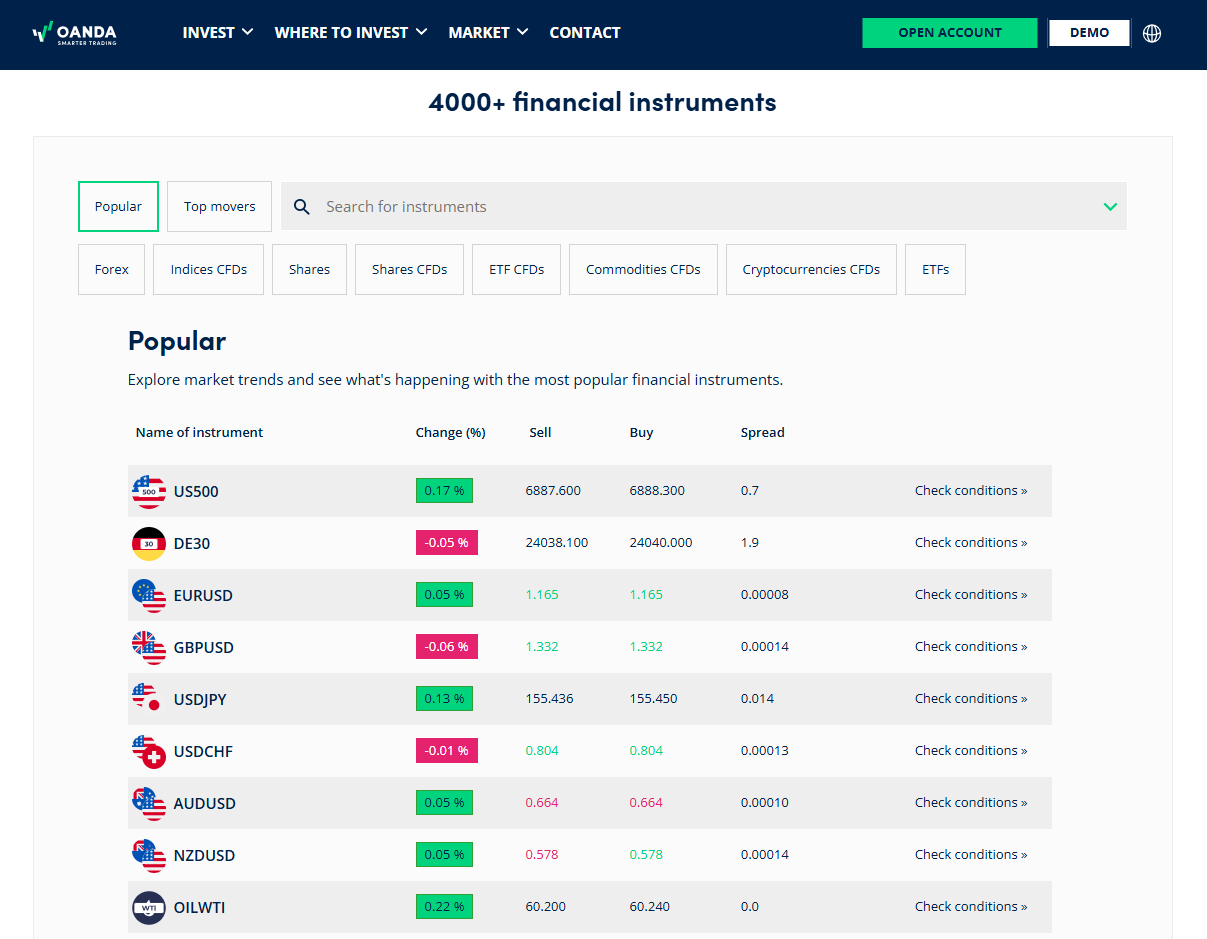The image size is (1207, 939).
Task: Click the US500 flag icon
Action: [149, 491]
